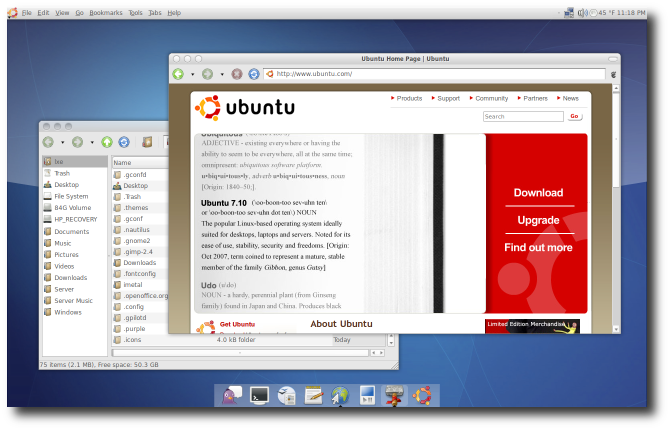Select the .nautilus folder row
Image resolution: width=670 pixels, height=430 pixels.
[140, 230]
